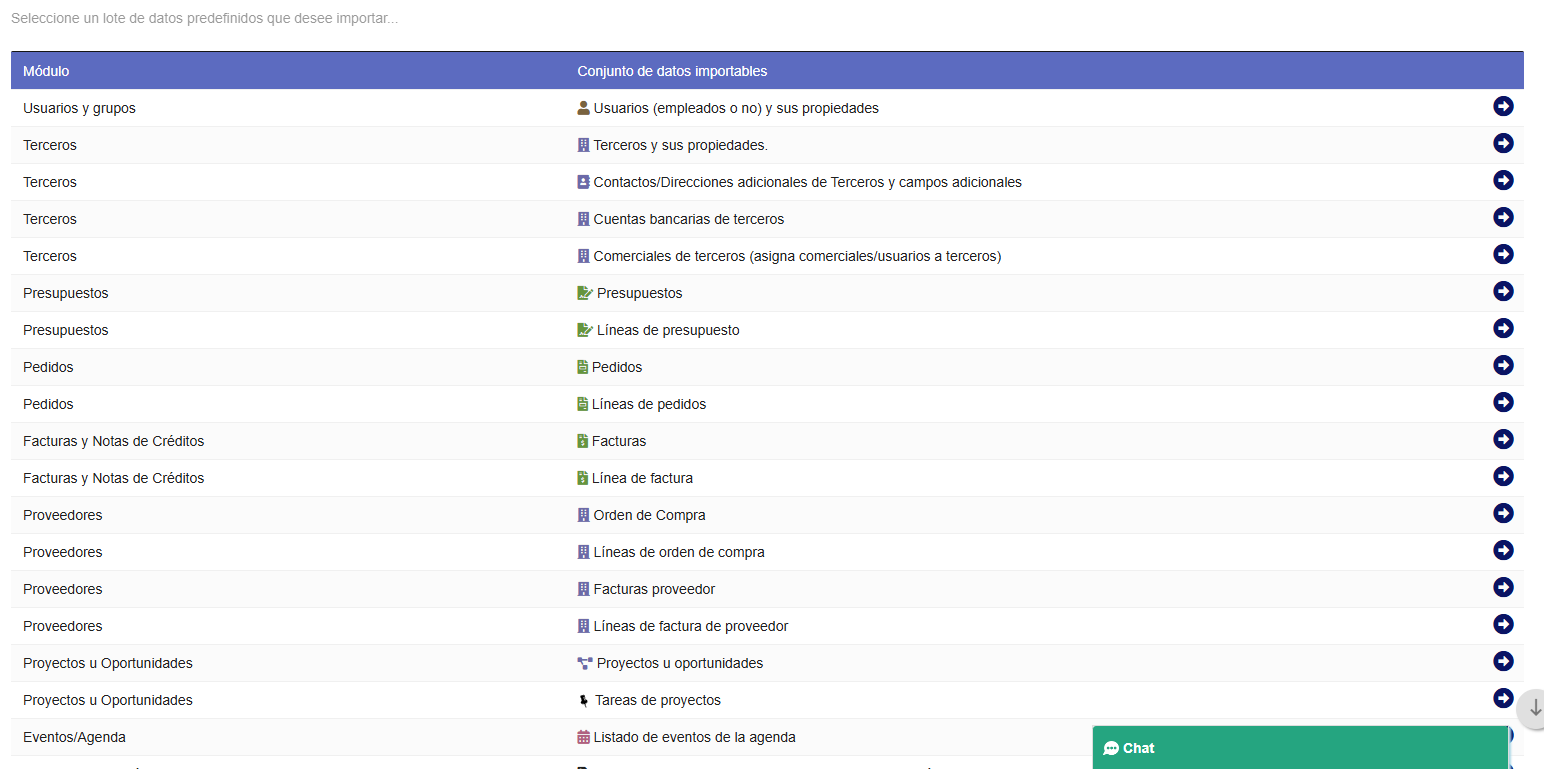Click the import arrow for Usuarios y grupos

pyautogui.click(x=1503, y=106)
